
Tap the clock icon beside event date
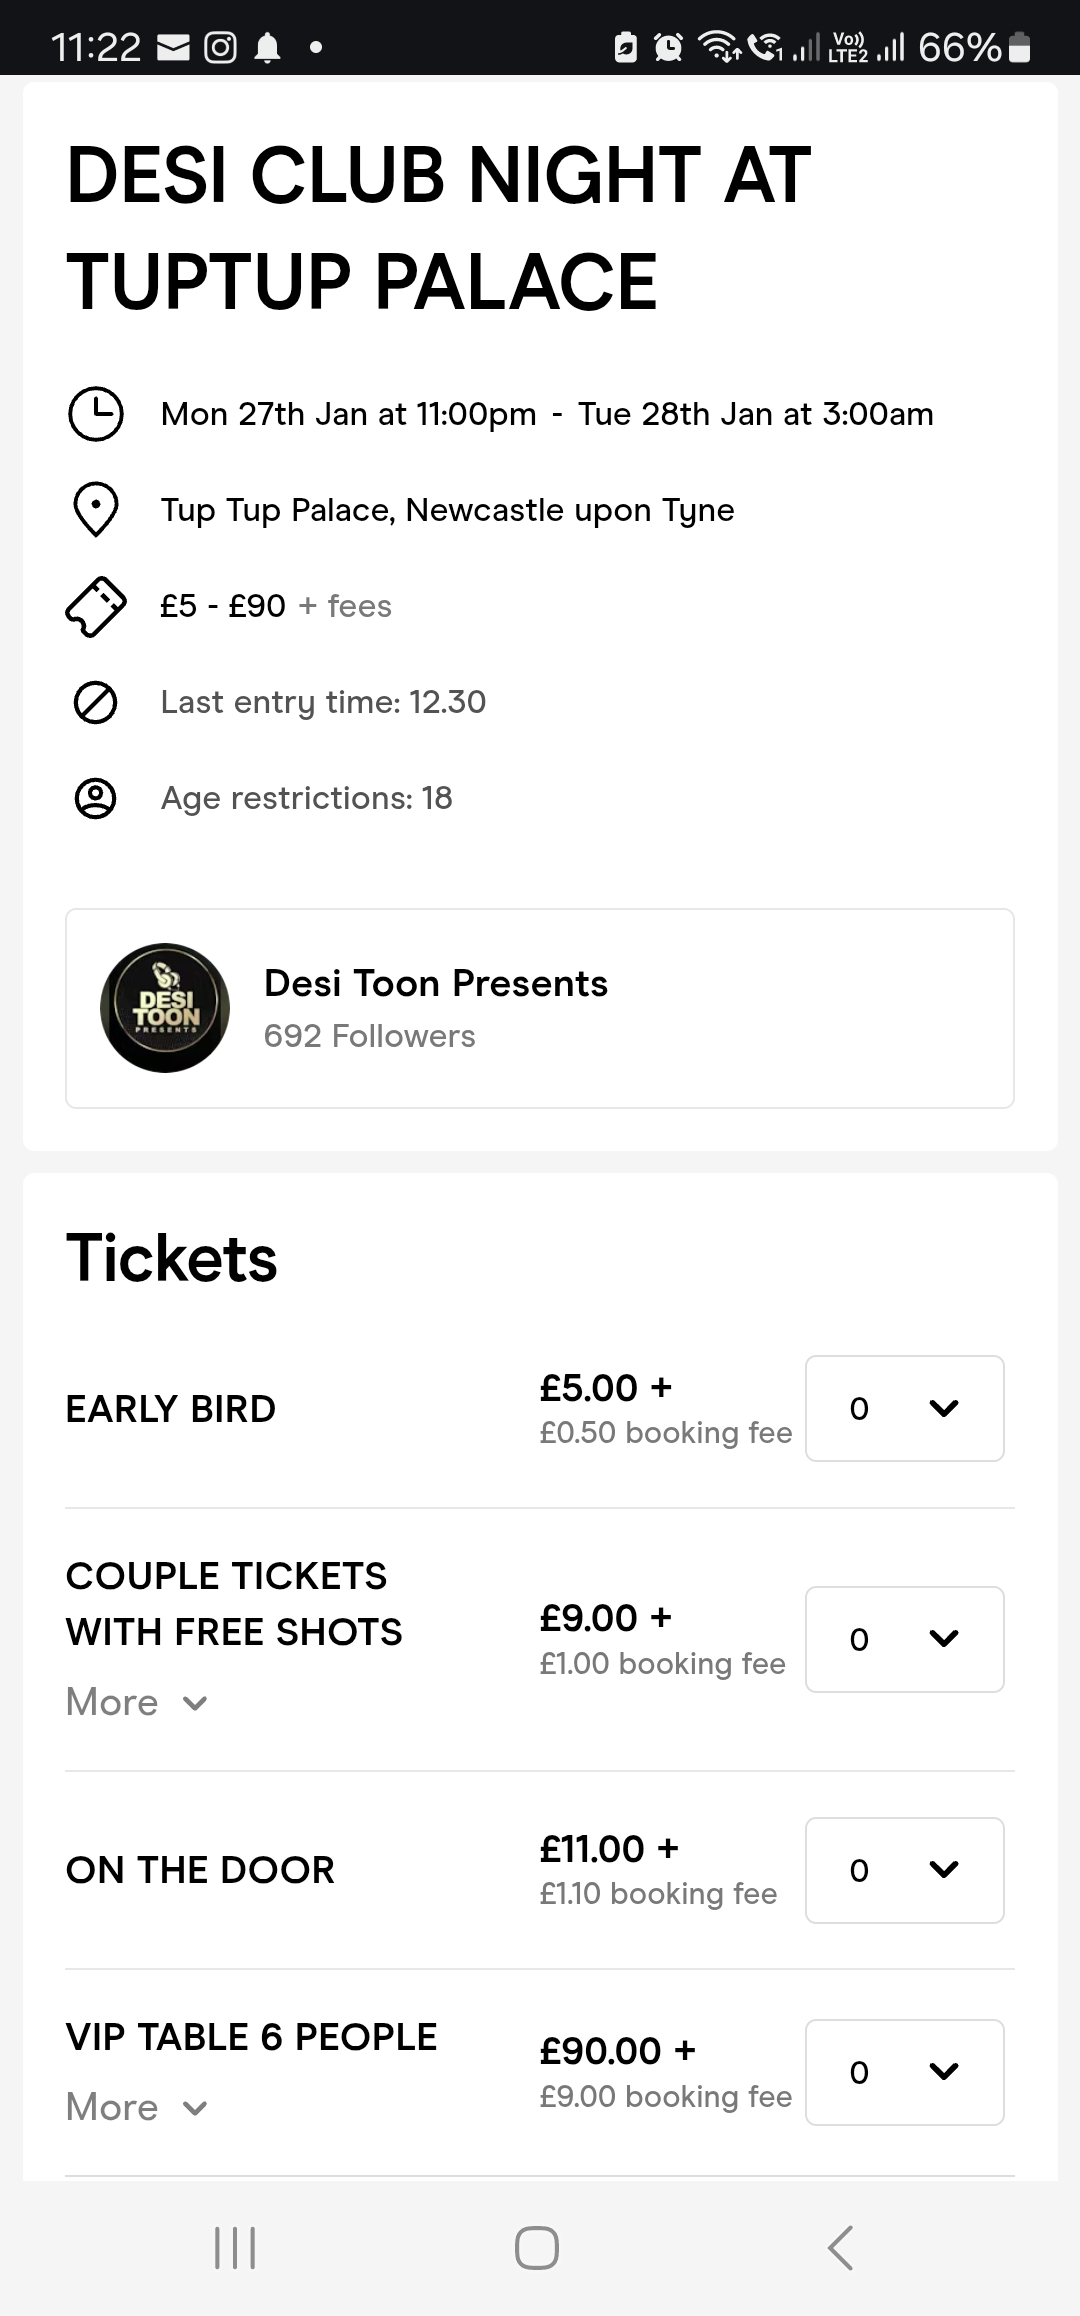tap(95, 414)
